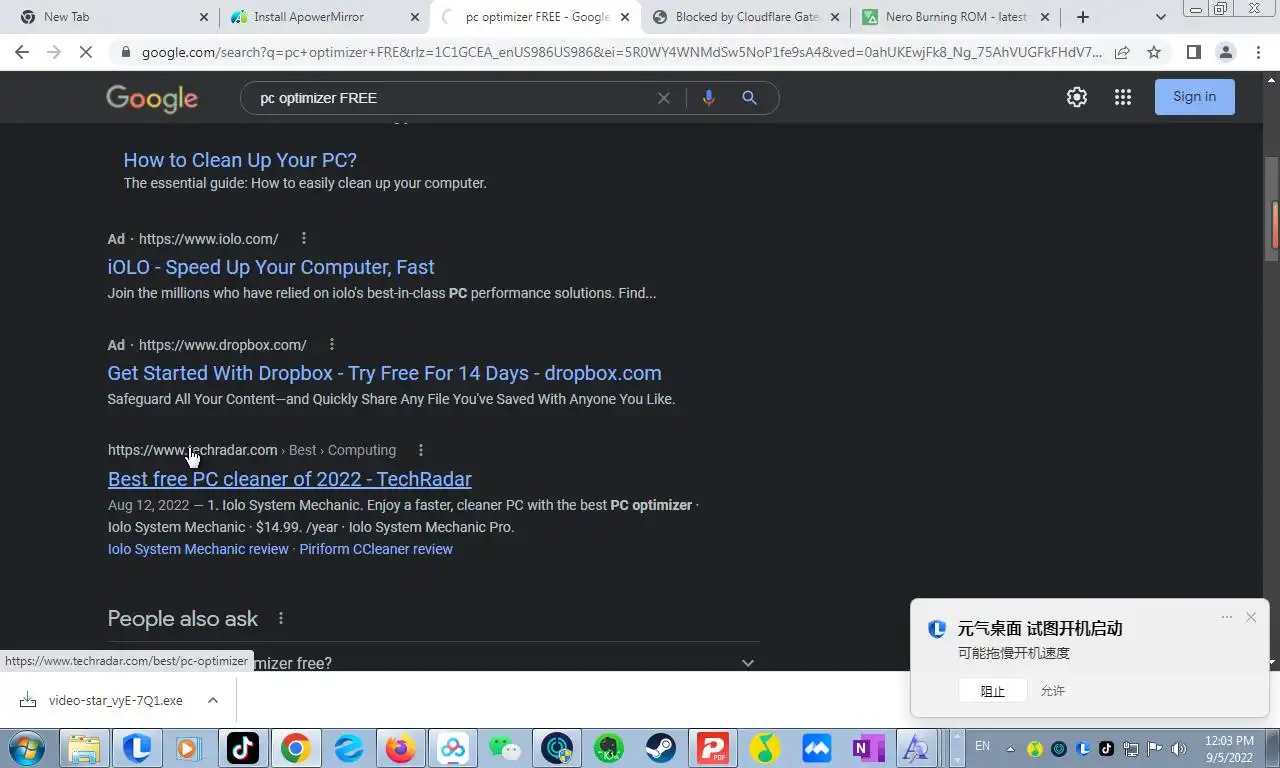Viewport: 1280px width, 768px height.
Task: Switch to the New Tab tab
Action: pyautogui.click(x=112, y=17)
